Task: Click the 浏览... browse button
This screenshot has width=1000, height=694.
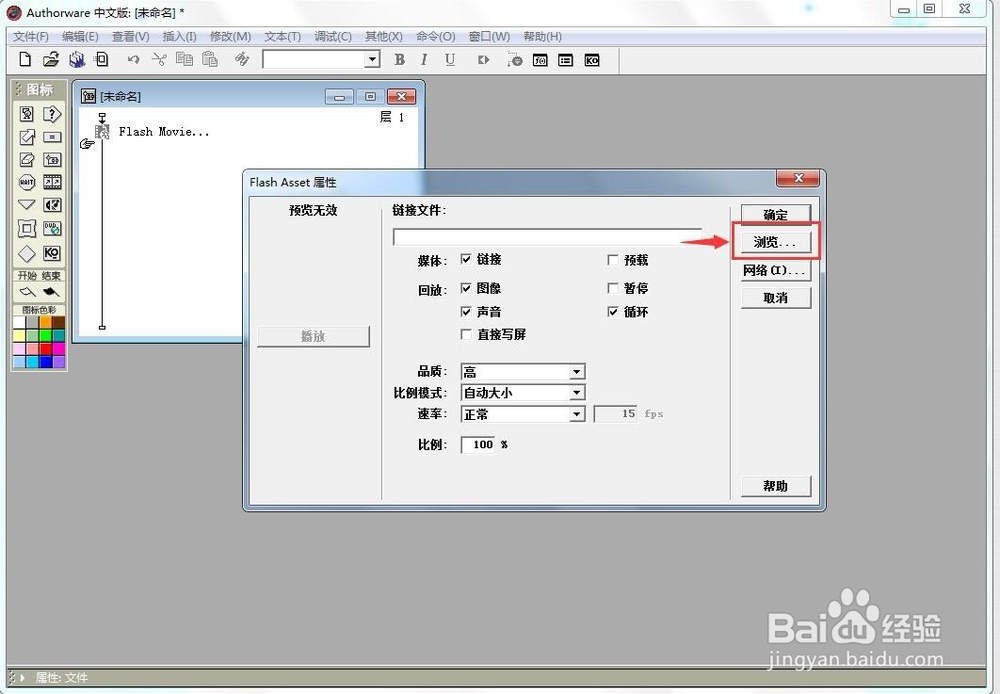Action: (775, 242)
